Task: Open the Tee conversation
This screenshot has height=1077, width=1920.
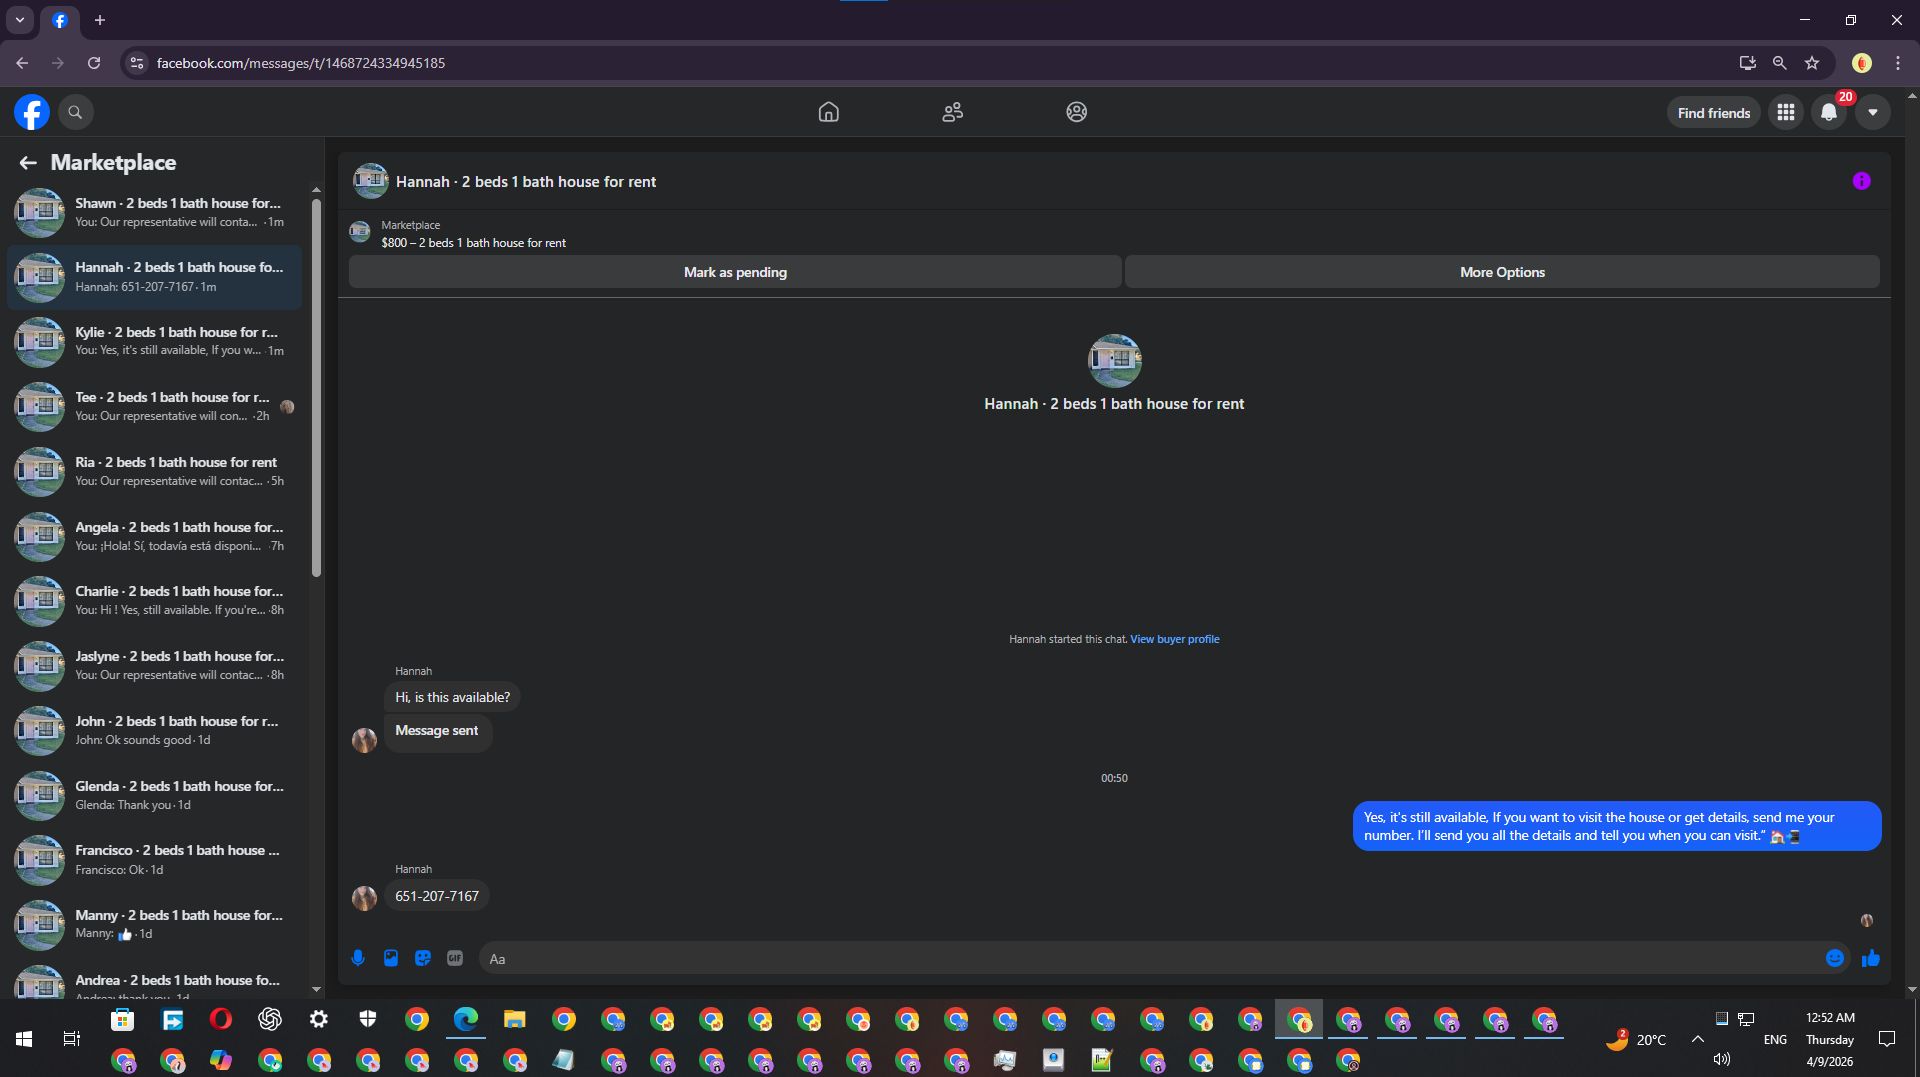Action: pos(155,406)
